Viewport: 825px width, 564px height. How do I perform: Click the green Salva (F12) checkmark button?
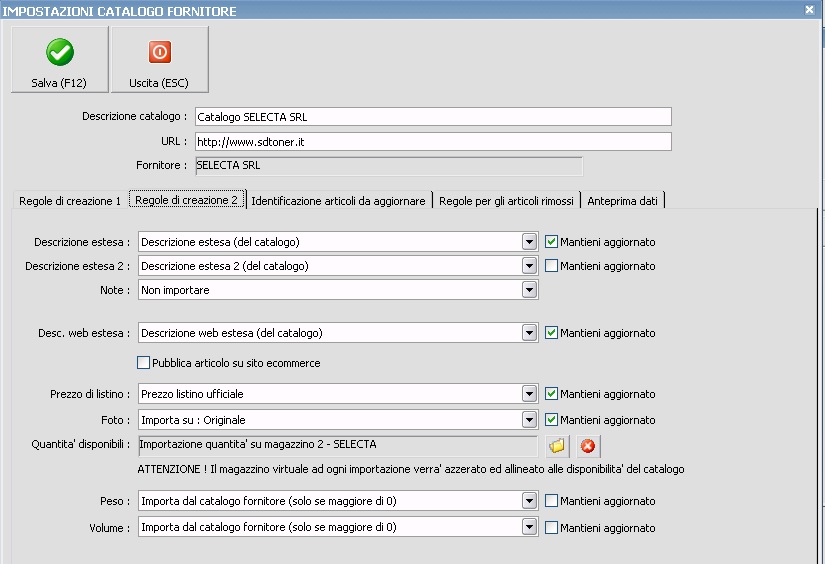(59, 59)
